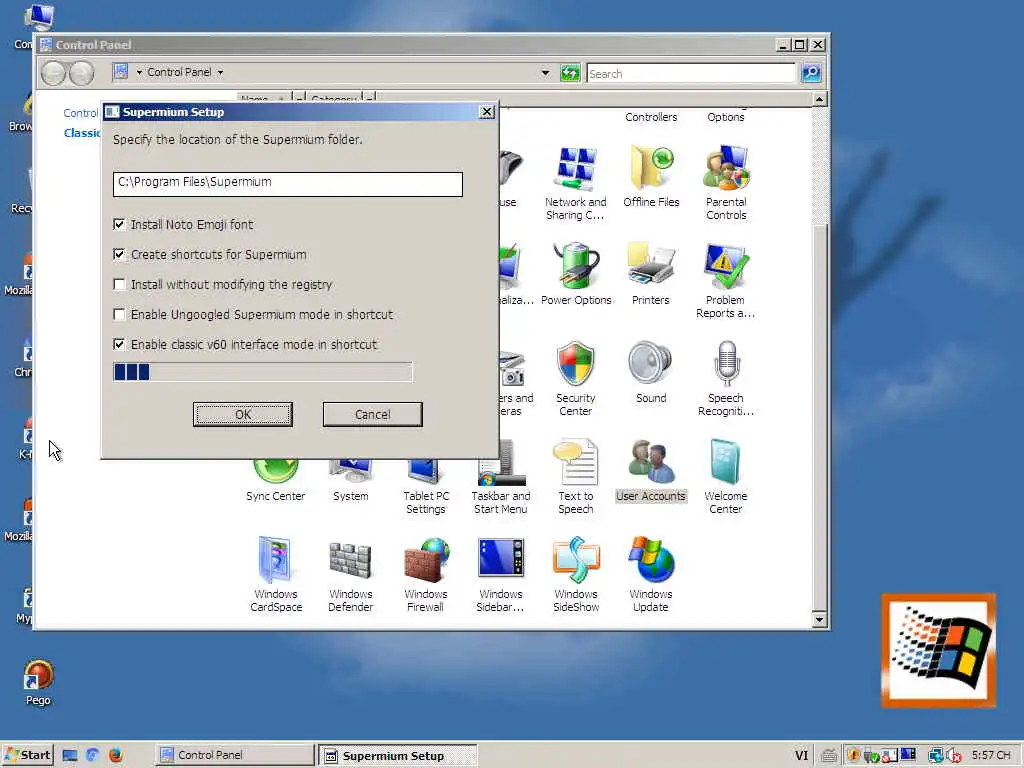Click scrollbar up arrow in Control Panel

click(x=820, y=99)
